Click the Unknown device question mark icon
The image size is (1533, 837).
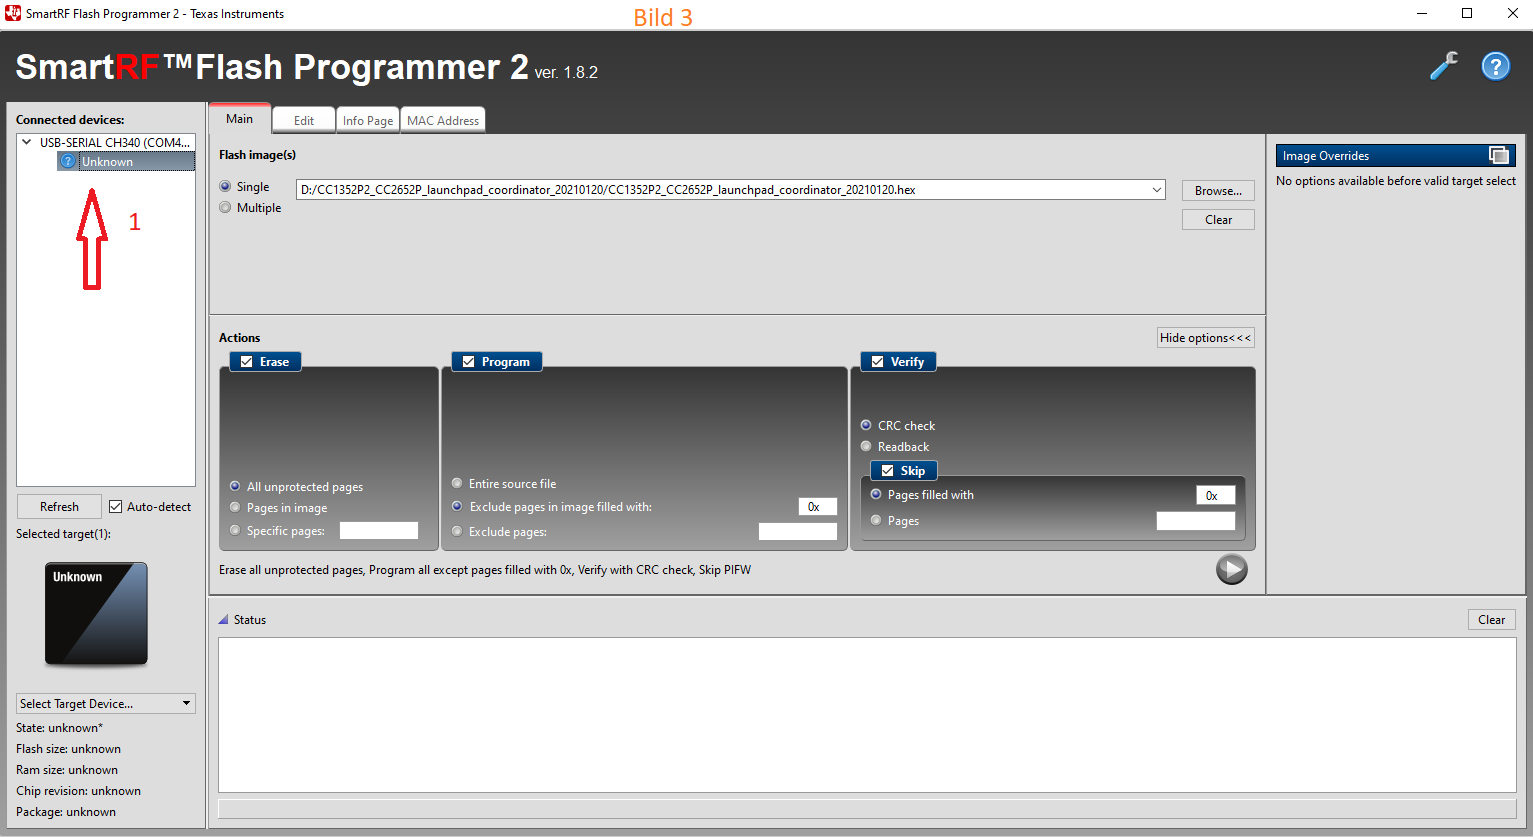68,161
